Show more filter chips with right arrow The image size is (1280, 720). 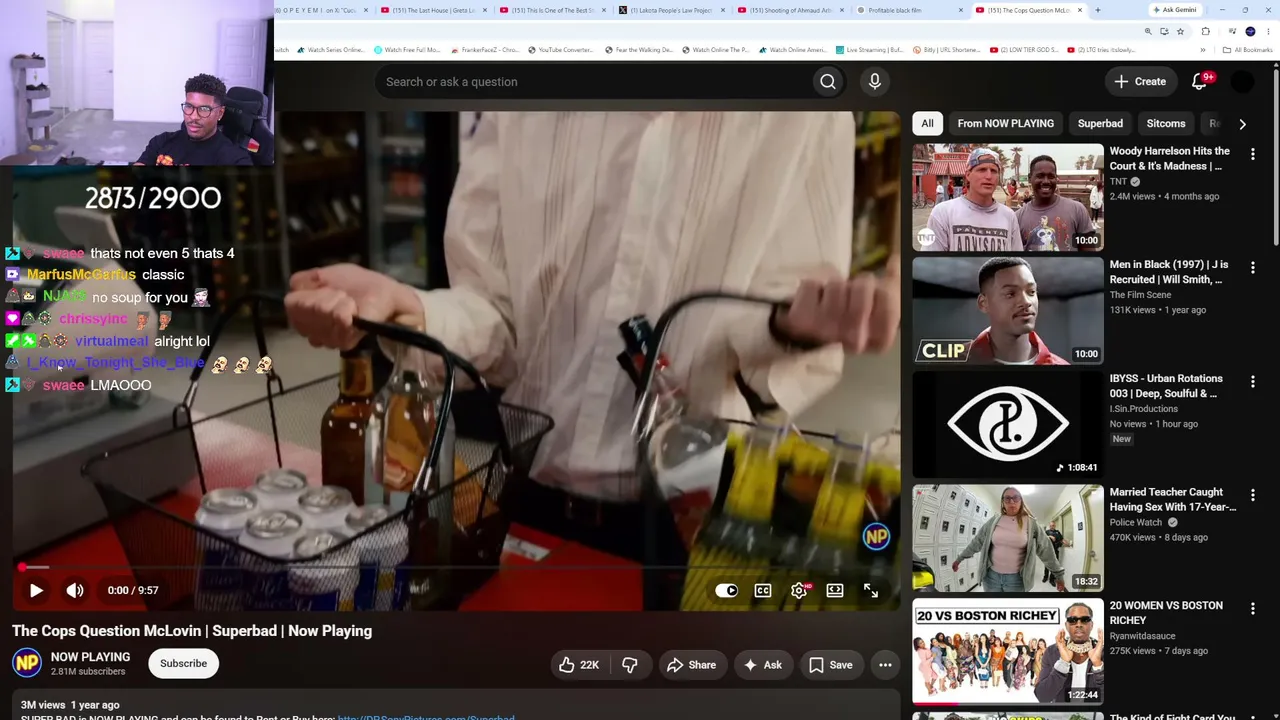(1242, 124)
